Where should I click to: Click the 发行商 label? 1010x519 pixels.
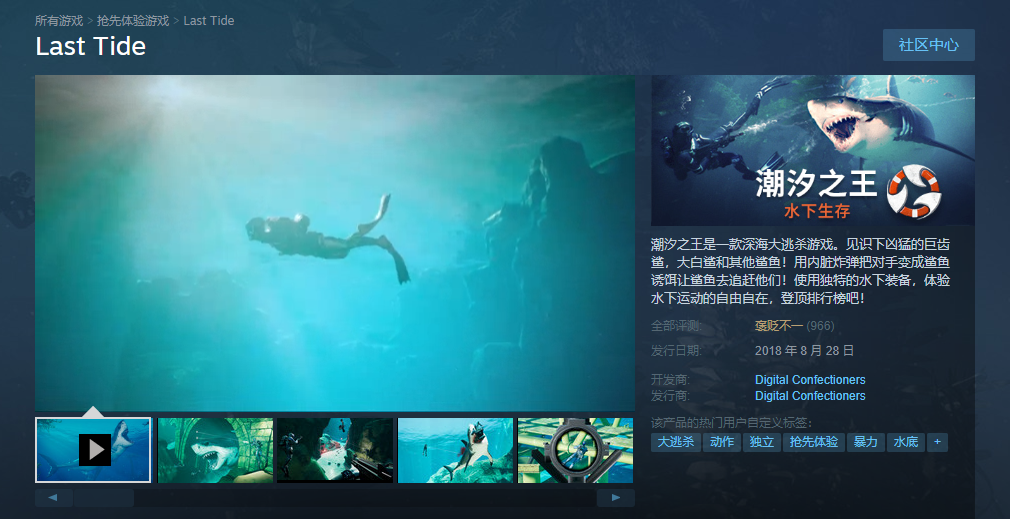coord(671,395)
